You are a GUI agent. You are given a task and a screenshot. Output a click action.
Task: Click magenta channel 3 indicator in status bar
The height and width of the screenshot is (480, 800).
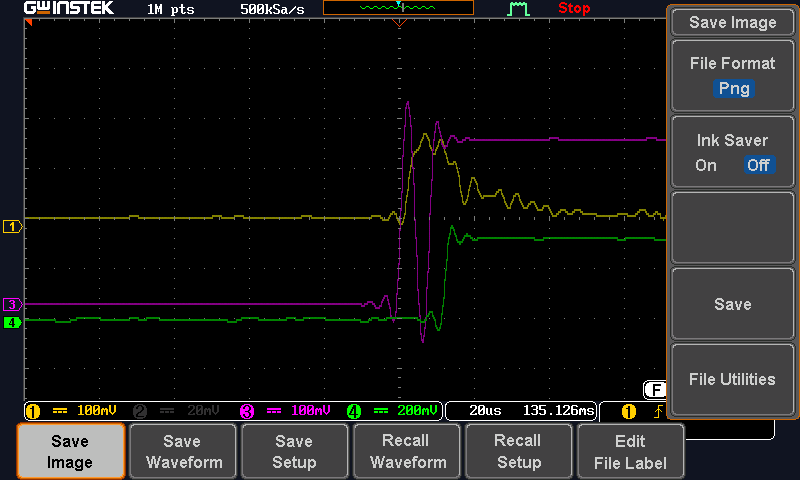[x=247, y=411]
